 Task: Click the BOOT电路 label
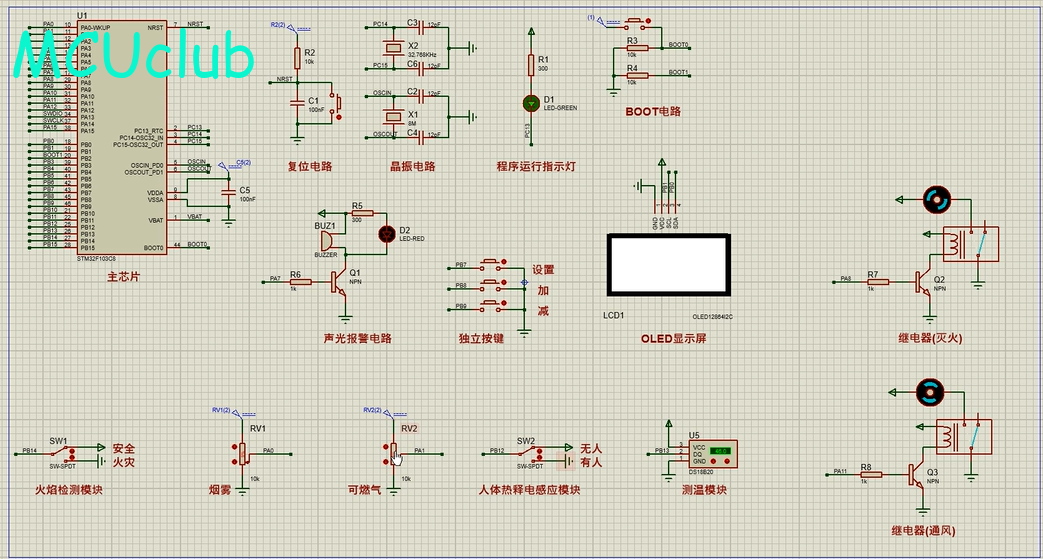coord(653,111)
